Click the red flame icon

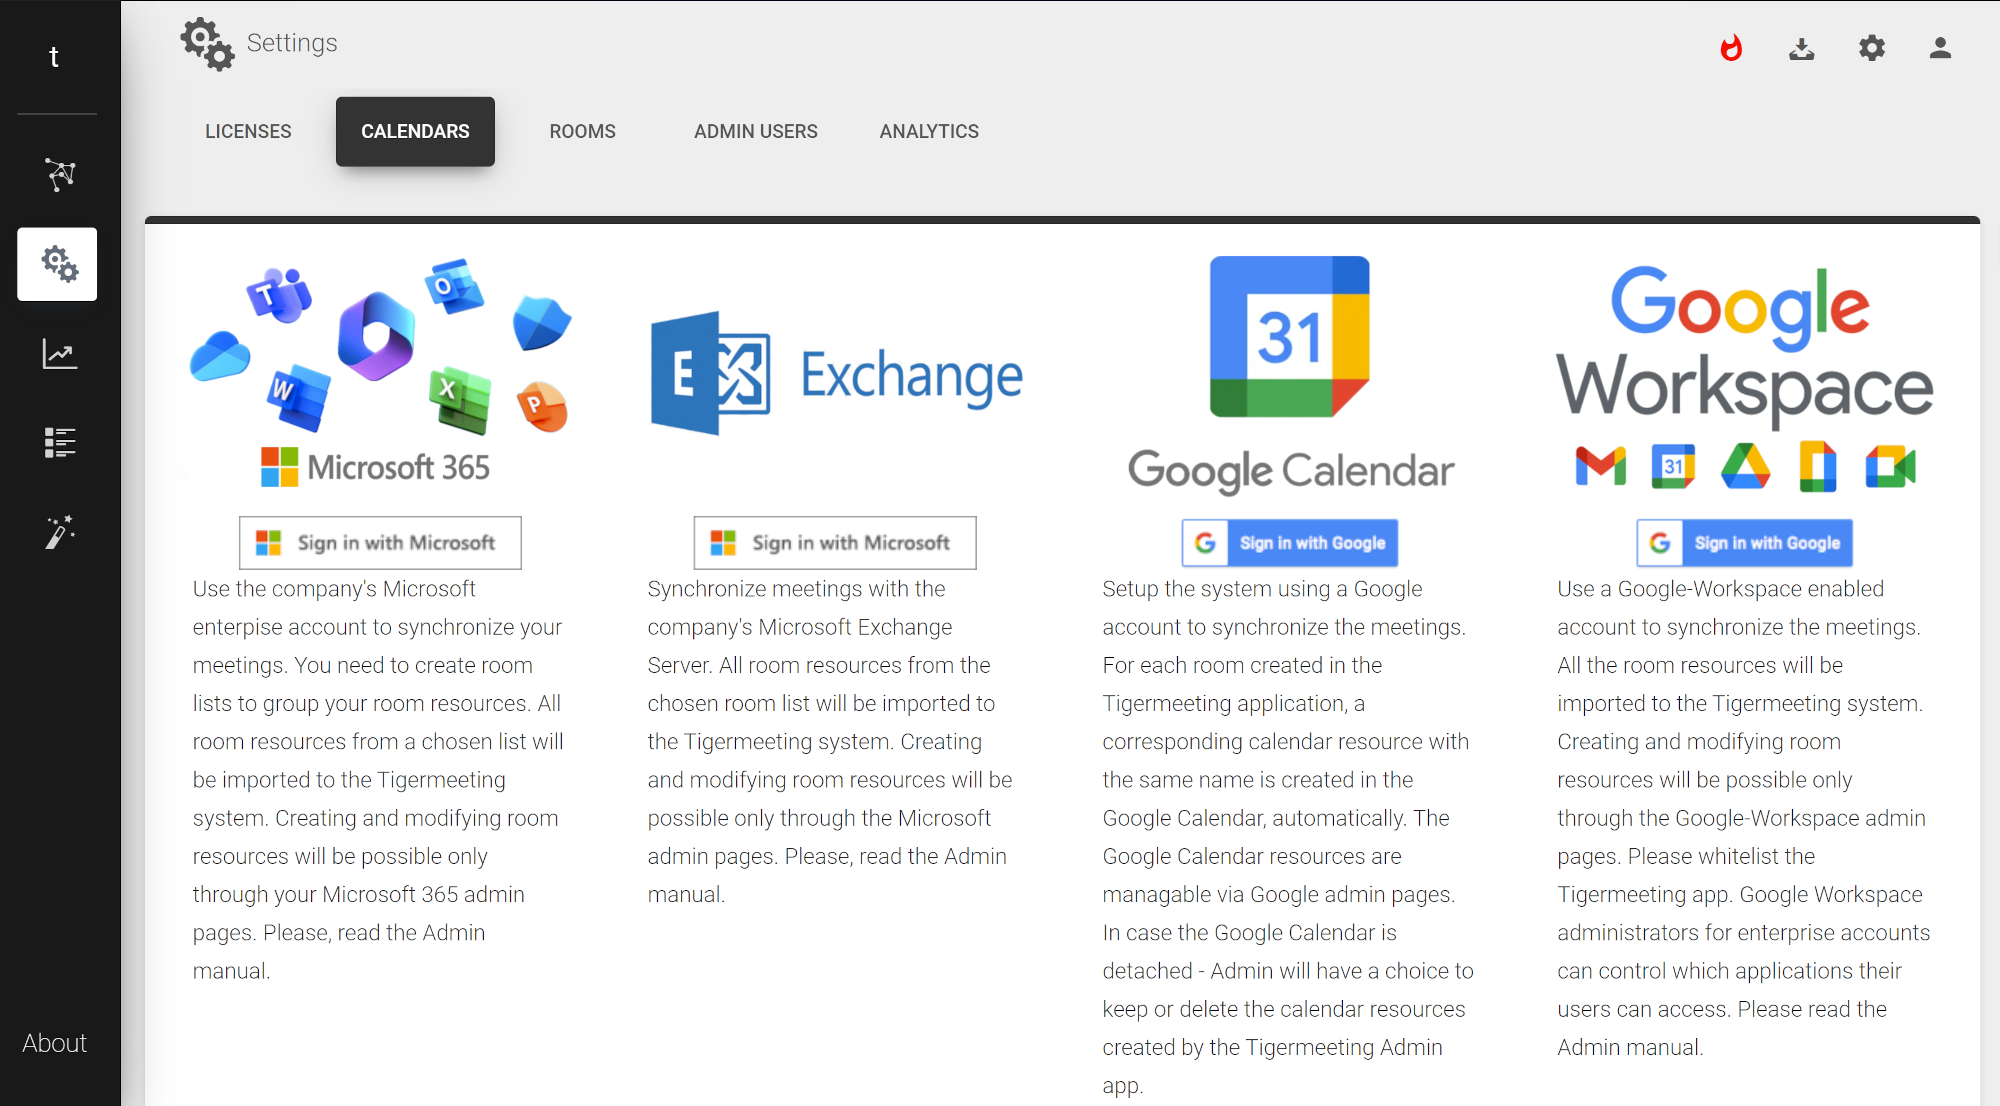coord(1731,48)
